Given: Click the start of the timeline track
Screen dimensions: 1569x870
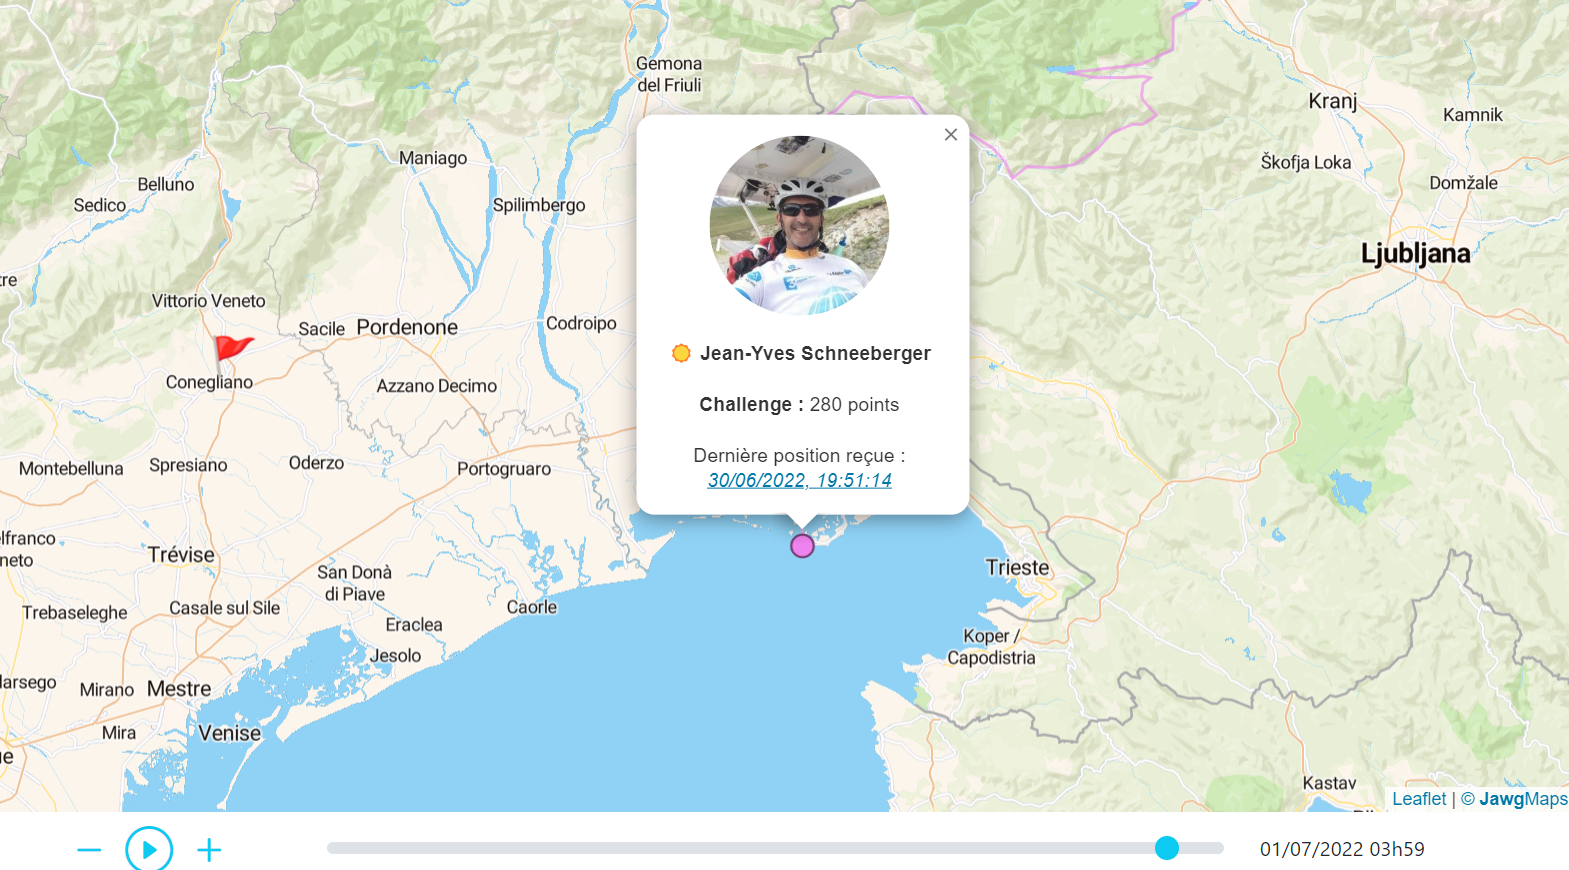Looking at the screenshot, I should point(332,848).
